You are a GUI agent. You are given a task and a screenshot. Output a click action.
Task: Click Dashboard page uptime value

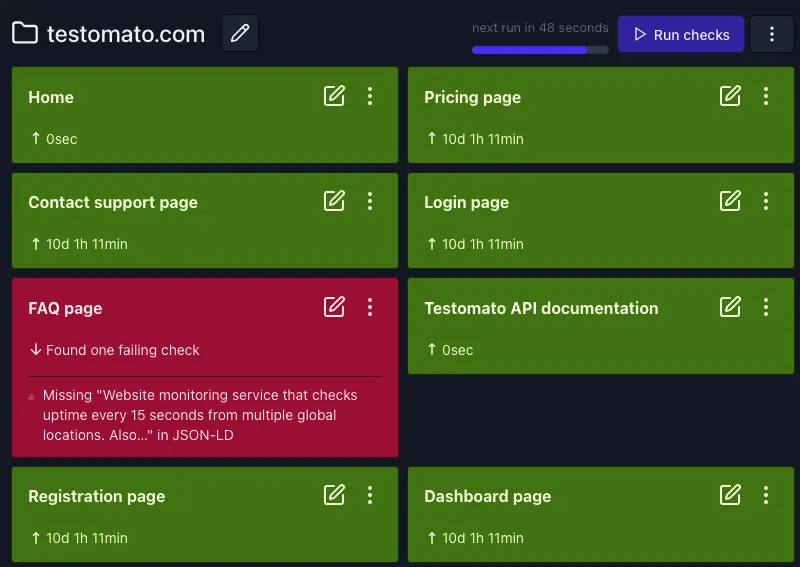[483, 538]
